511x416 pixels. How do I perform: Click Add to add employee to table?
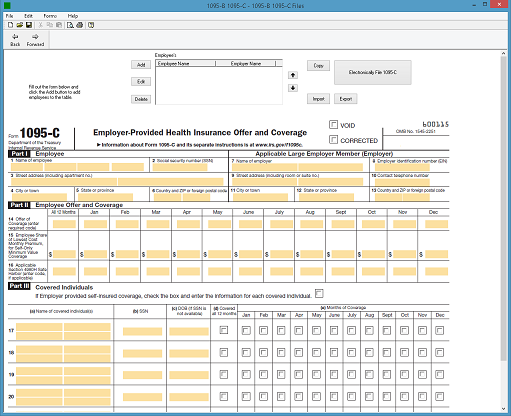pyautogui.click(x=141, y=65)
